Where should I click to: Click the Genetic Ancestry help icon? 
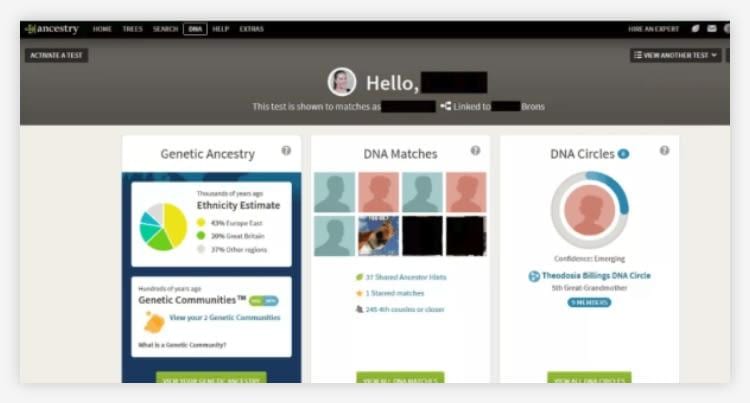click(286, 151)
